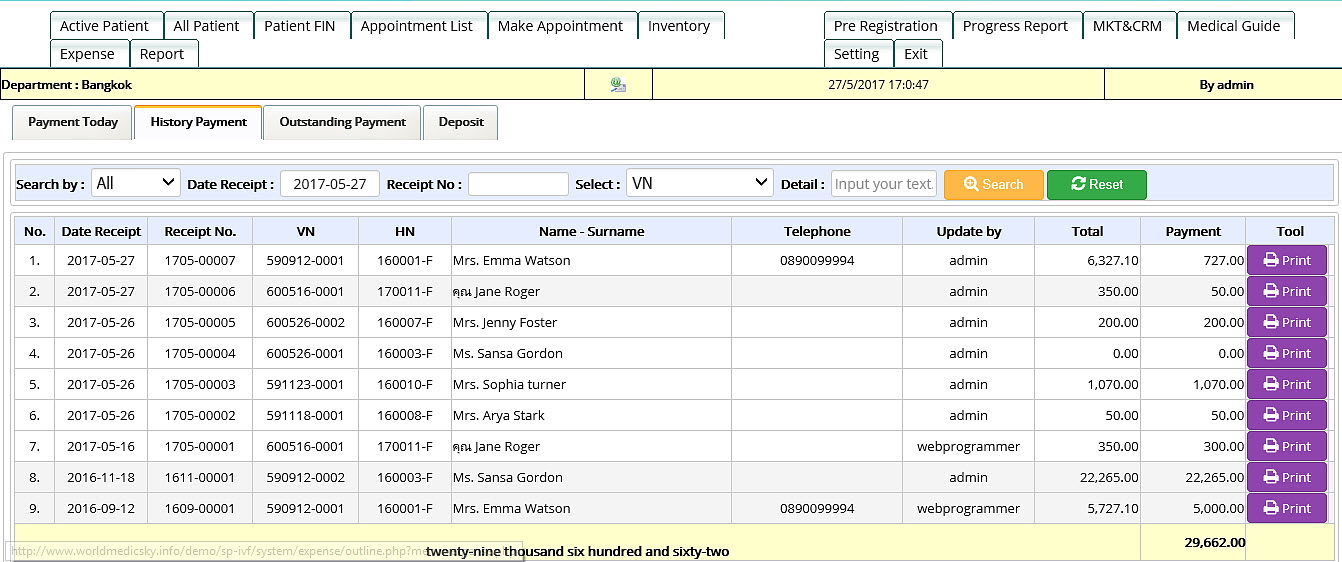
Task: Open the Outstanding Payment tab
Action: coord(342,122)
